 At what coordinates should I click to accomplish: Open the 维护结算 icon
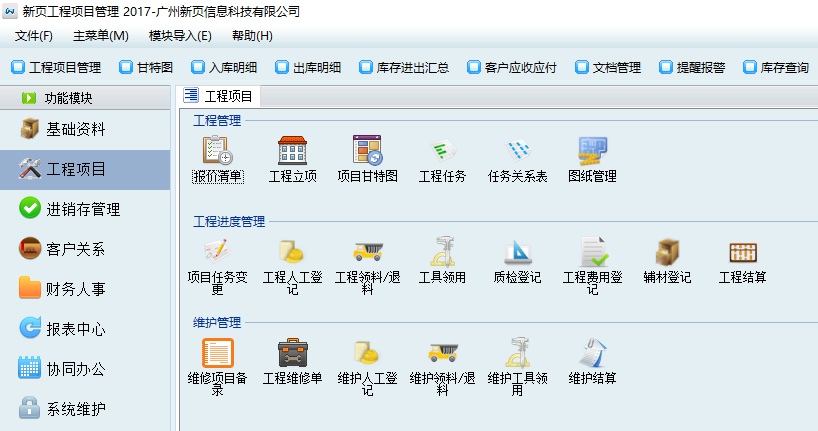[593, 353]
